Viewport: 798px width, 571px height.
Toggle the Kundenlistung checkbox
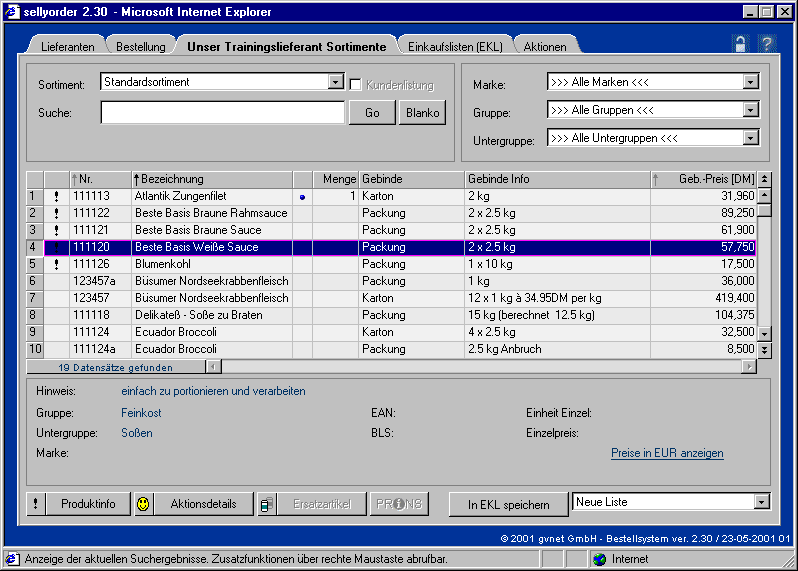click(x=355, y=84)
